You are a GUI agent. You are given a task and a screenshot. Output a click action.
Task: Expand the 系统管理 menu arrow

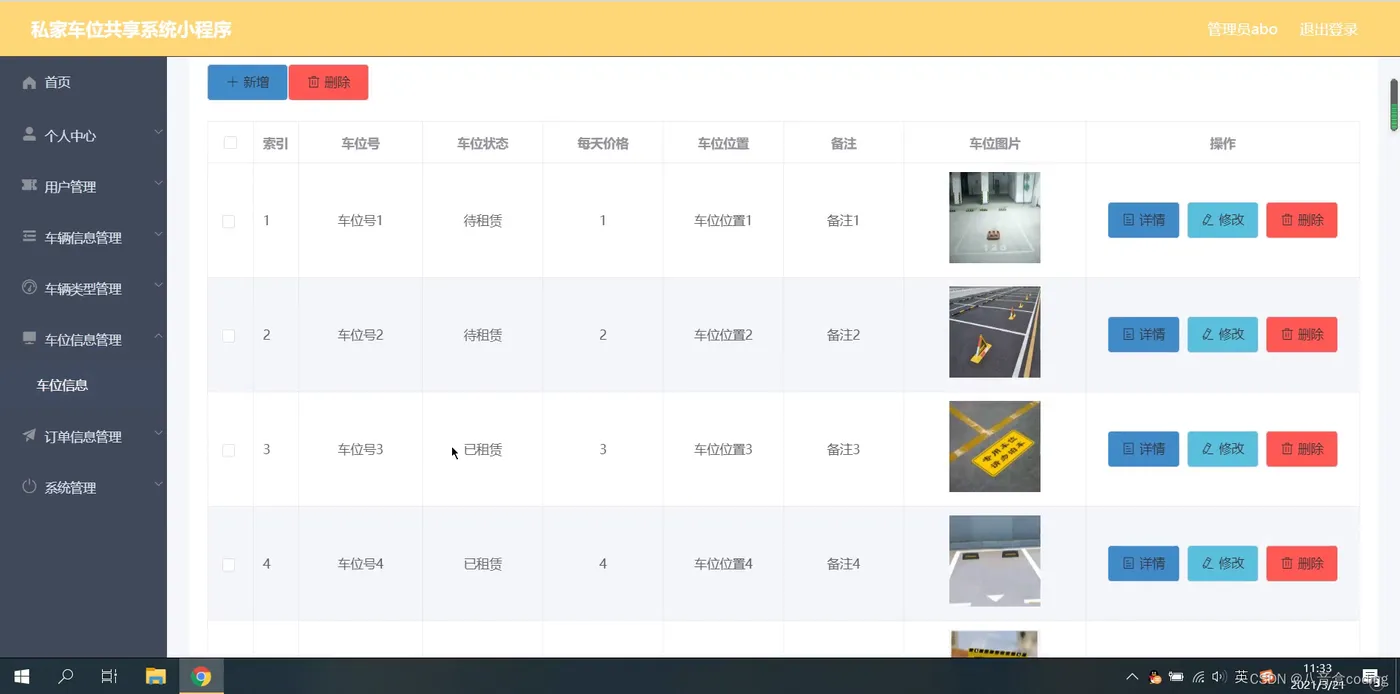coord(158,485)
